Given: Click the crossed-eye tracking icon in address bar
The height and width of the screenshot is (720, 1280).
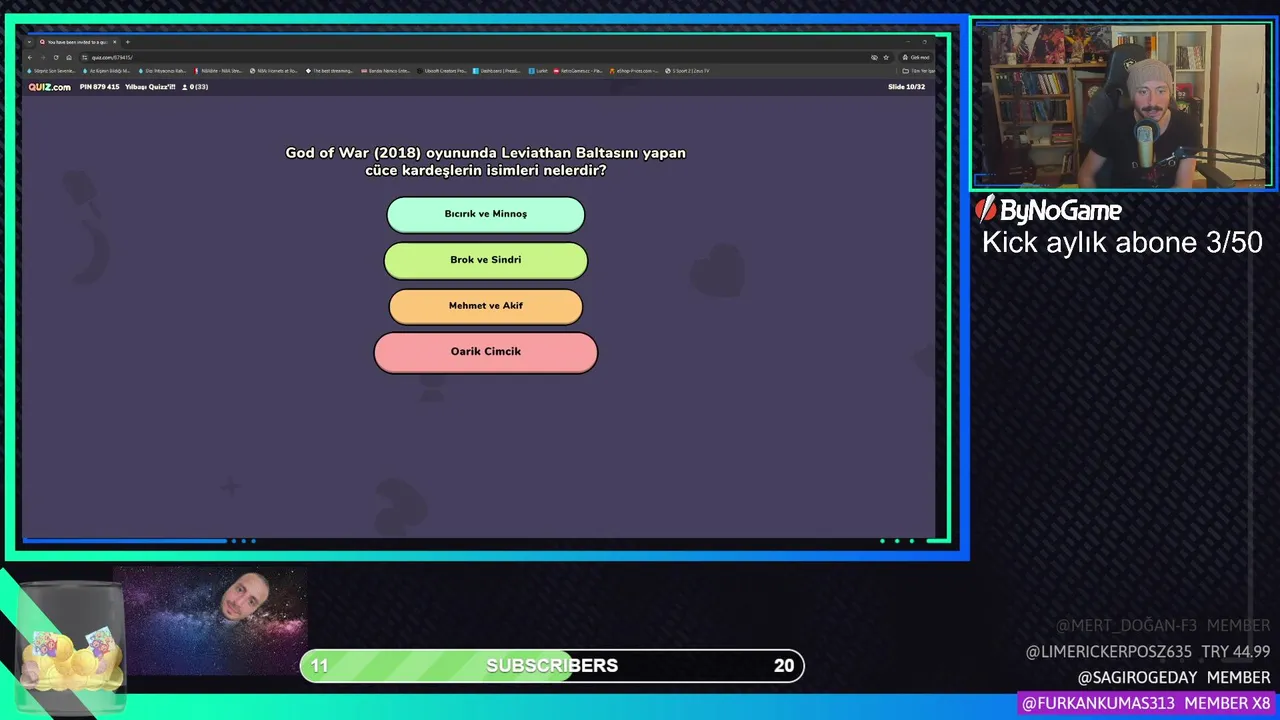Looking at the screenshot, I should (x=874, y=57).
